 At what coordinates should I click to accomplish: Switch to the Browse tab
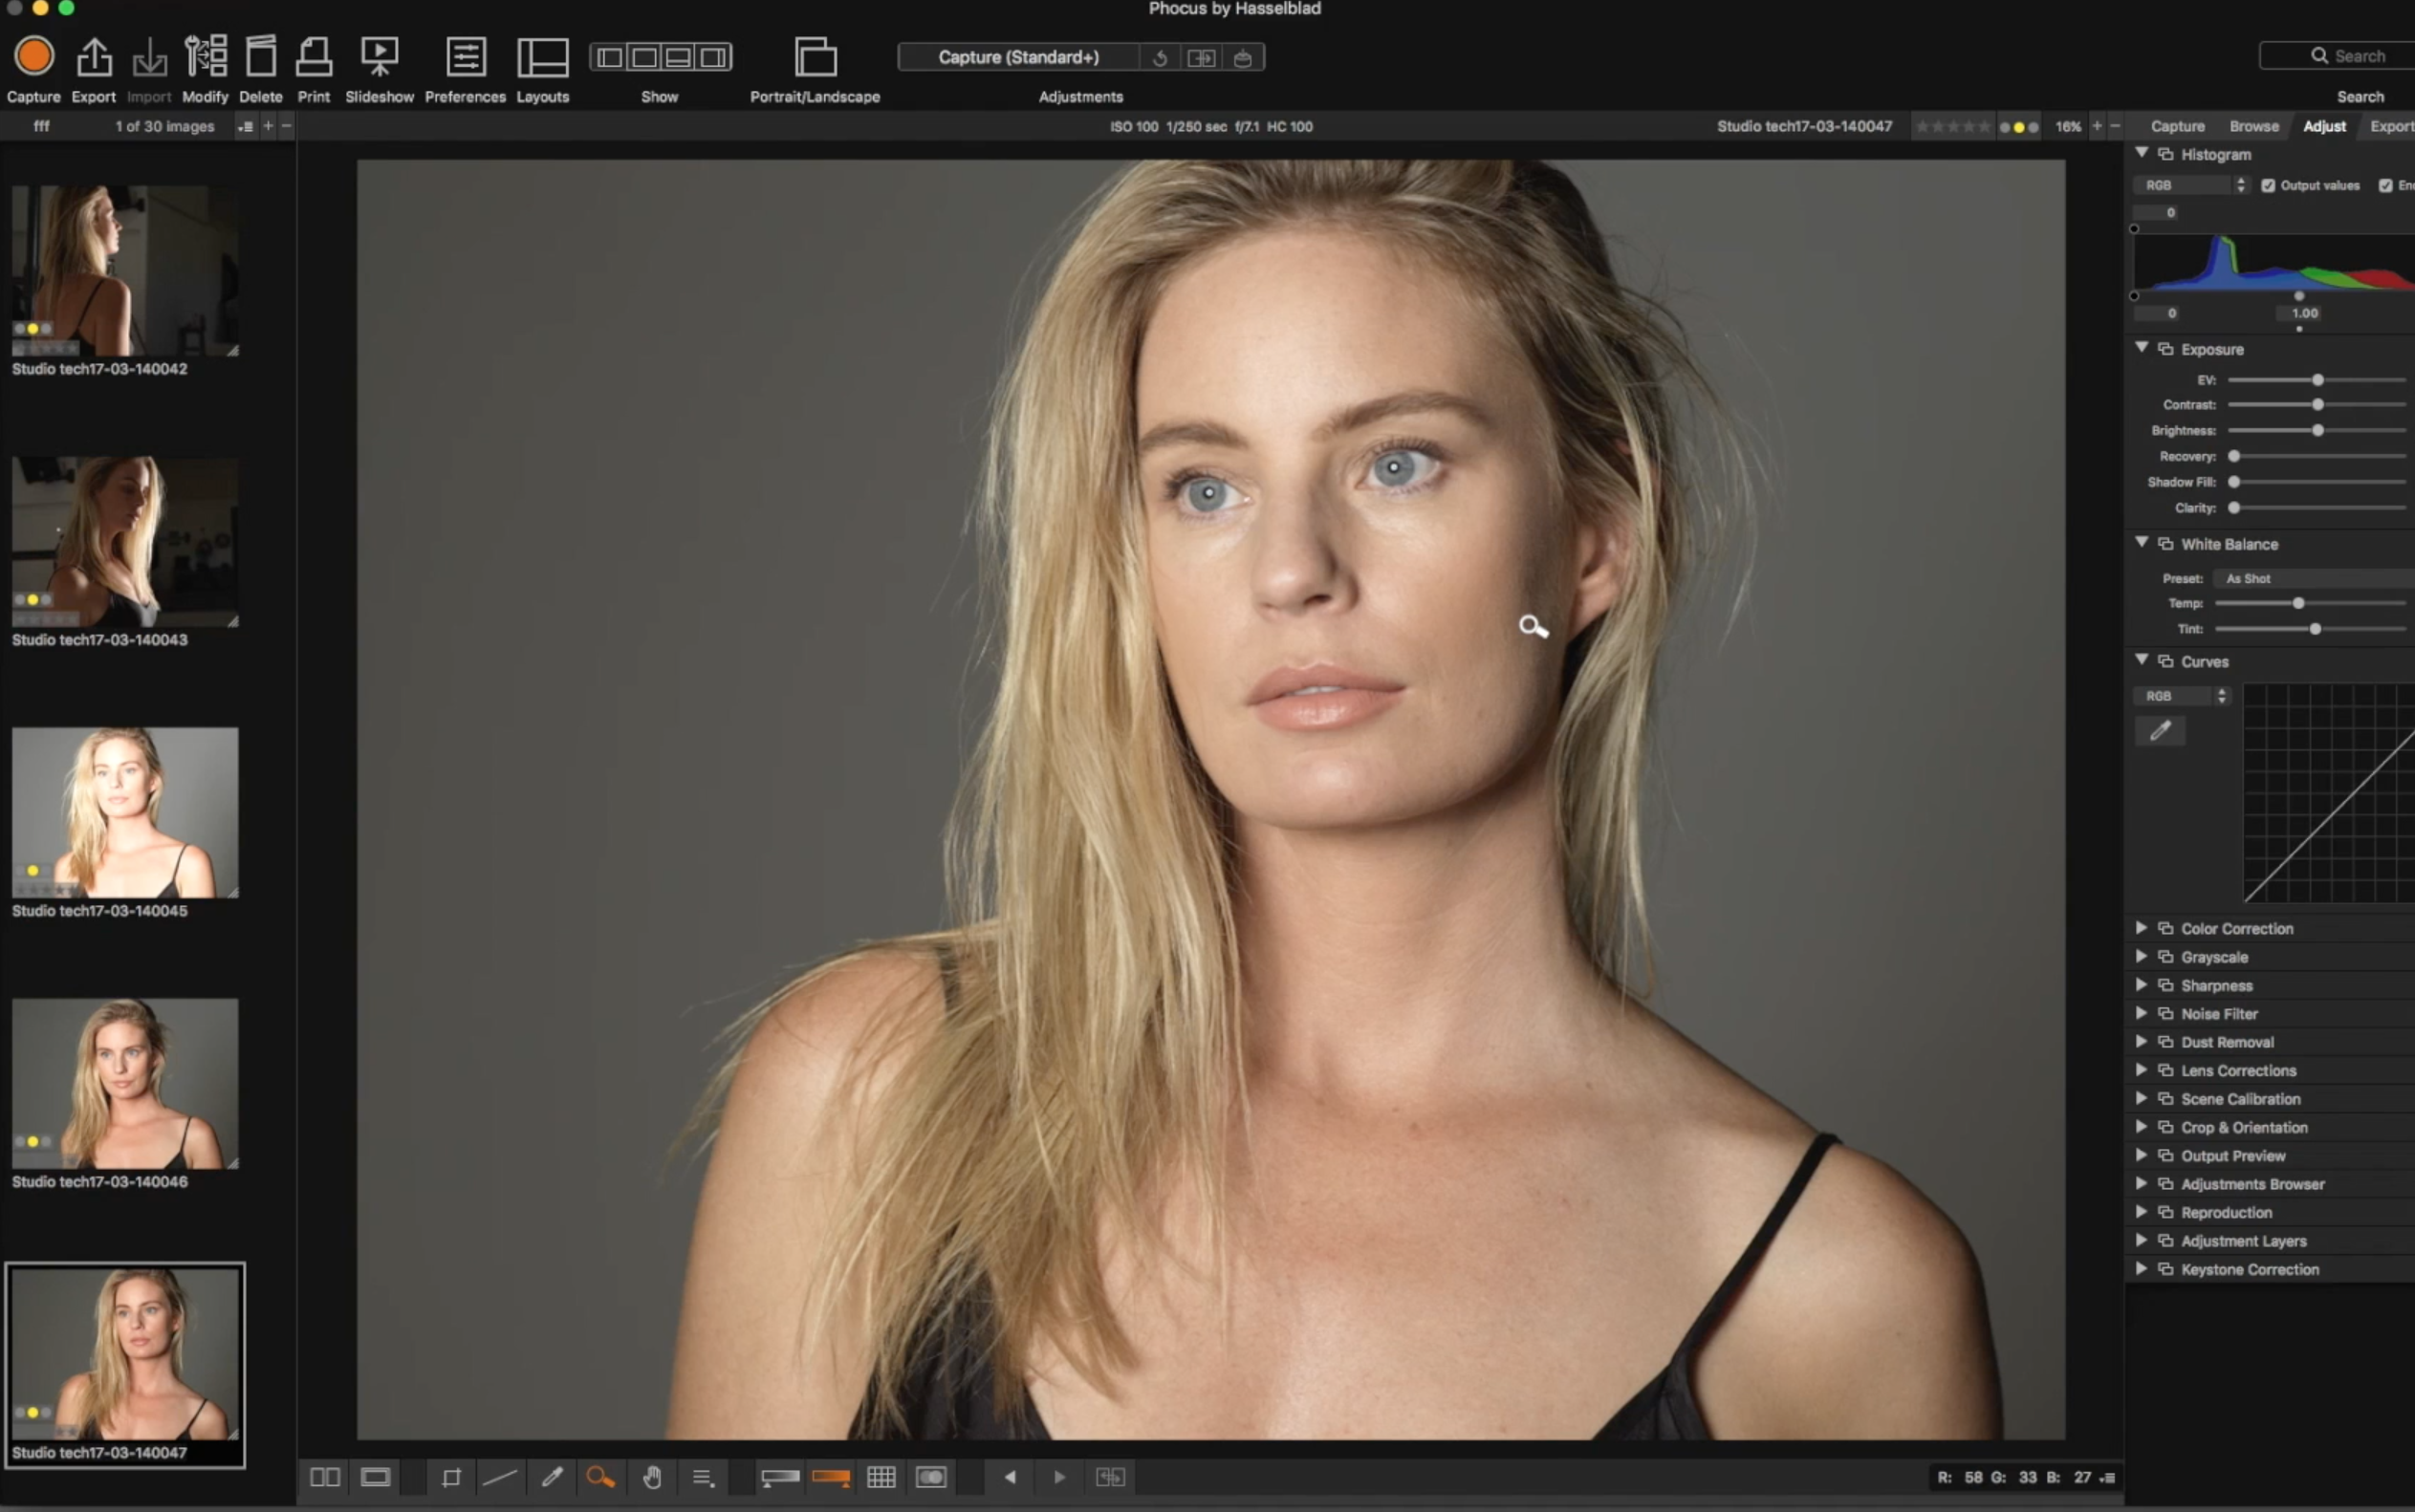pyautogui.click(x=2253, y=126)
